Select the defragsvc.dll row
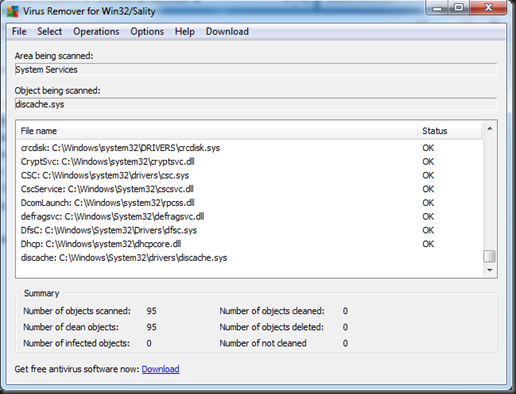This screenshot has width=516, height=394. (x=250, y=216)
